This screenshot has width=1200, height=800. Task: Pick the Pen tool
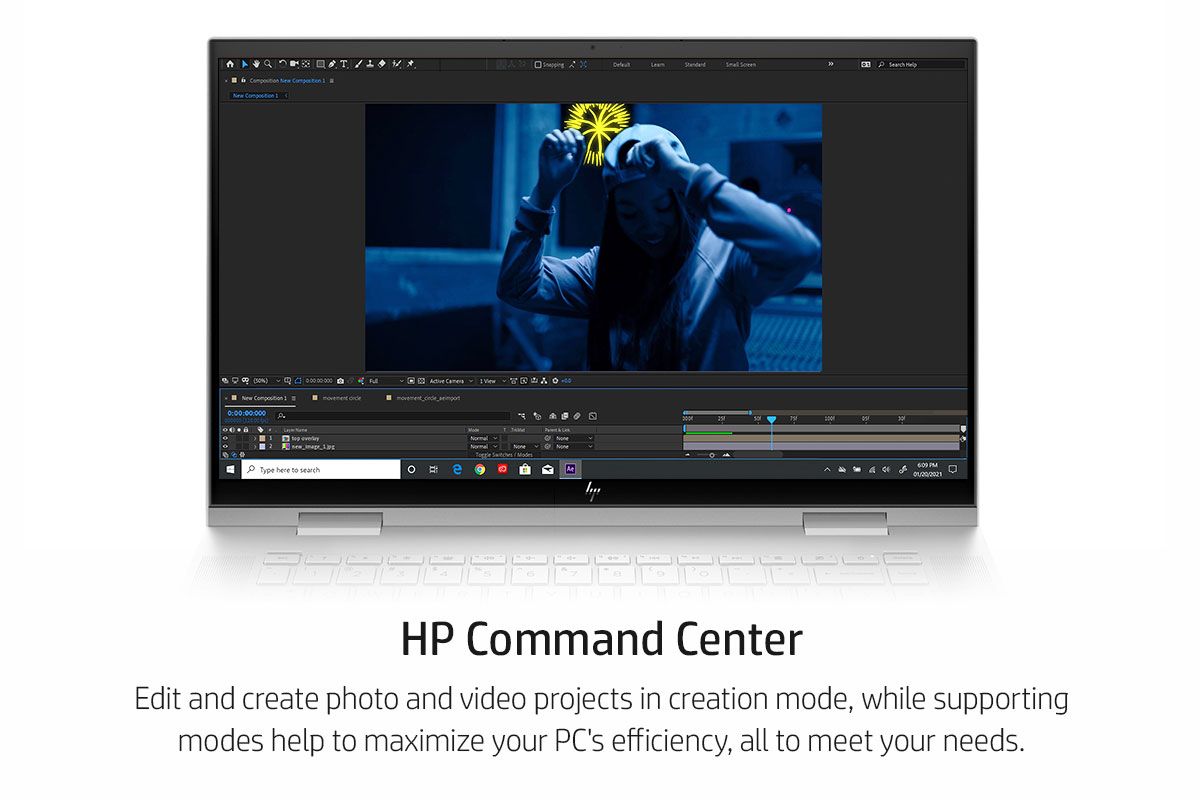(332, 64)
